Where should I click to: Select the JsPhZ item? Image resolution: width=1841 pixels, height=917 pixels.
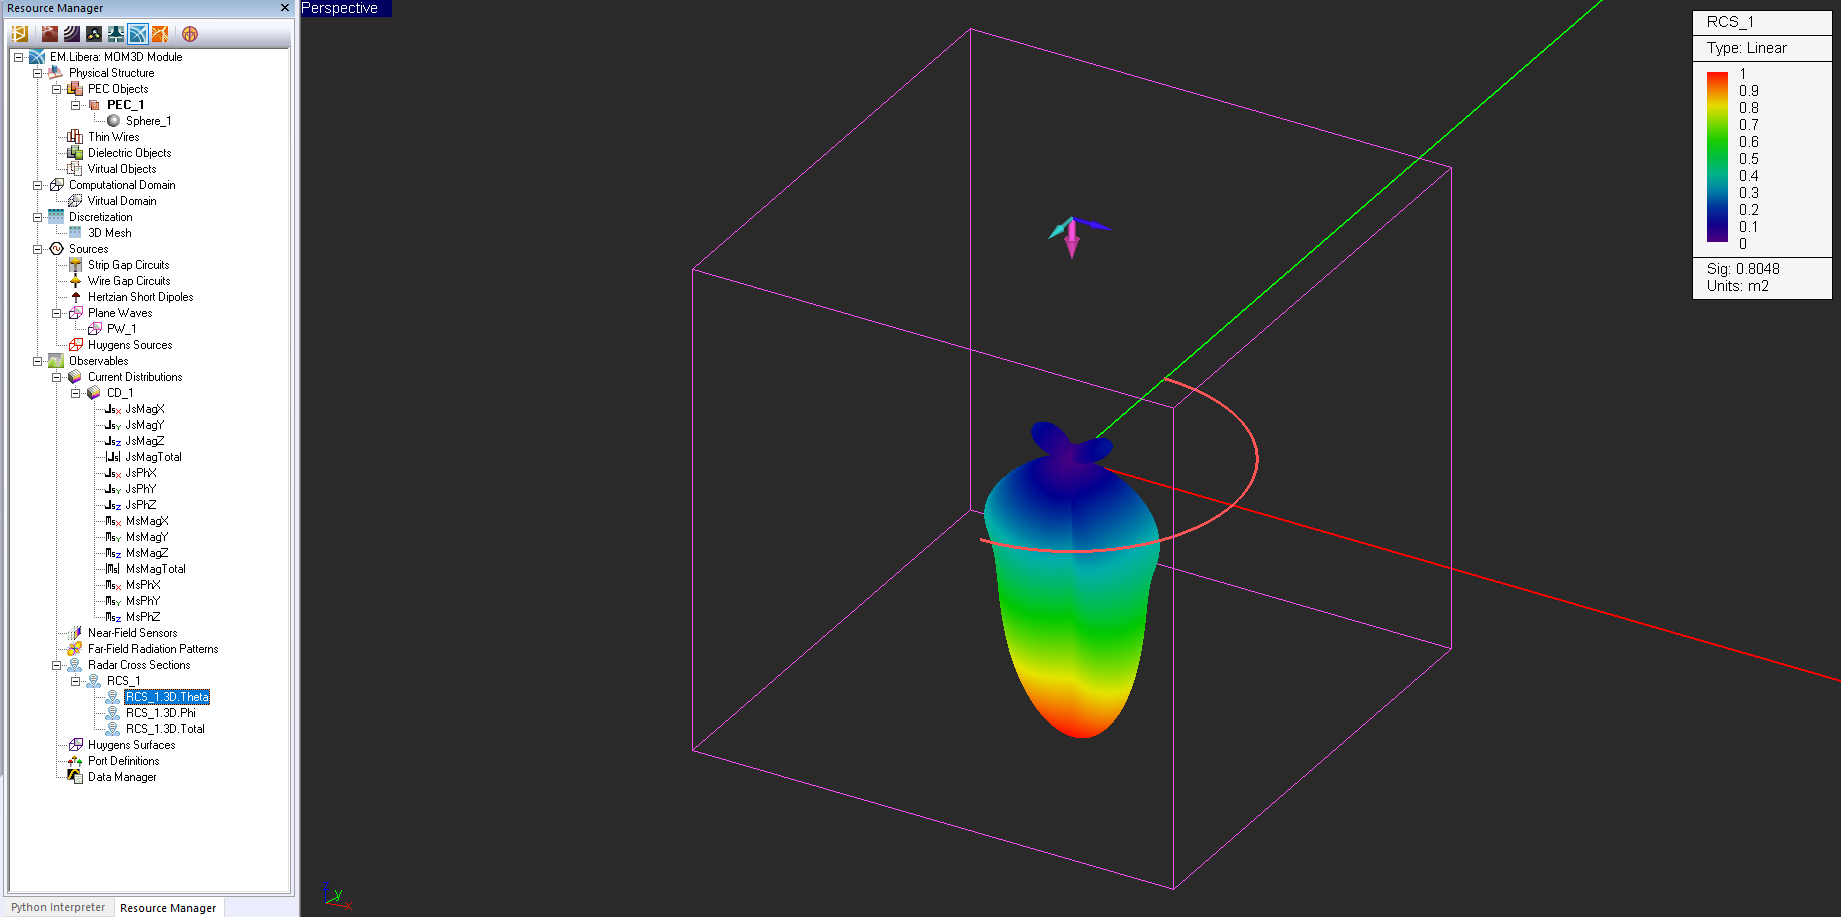(x=141, y=505)
